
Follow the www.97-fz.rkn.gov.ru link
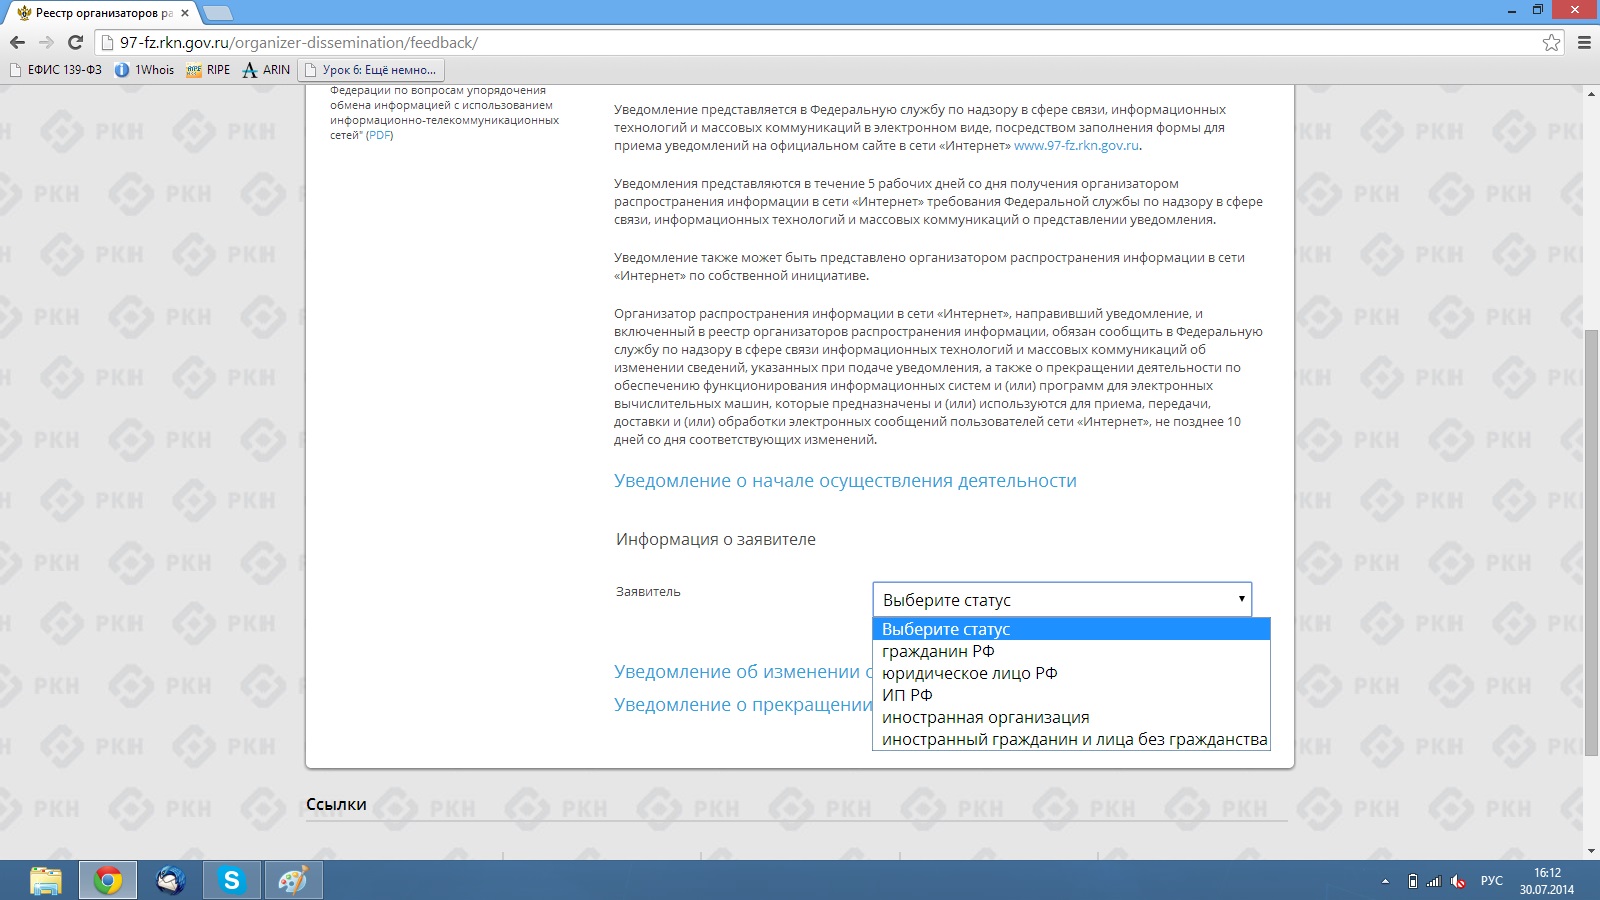pyautogui.click(x=1076, y=146)
